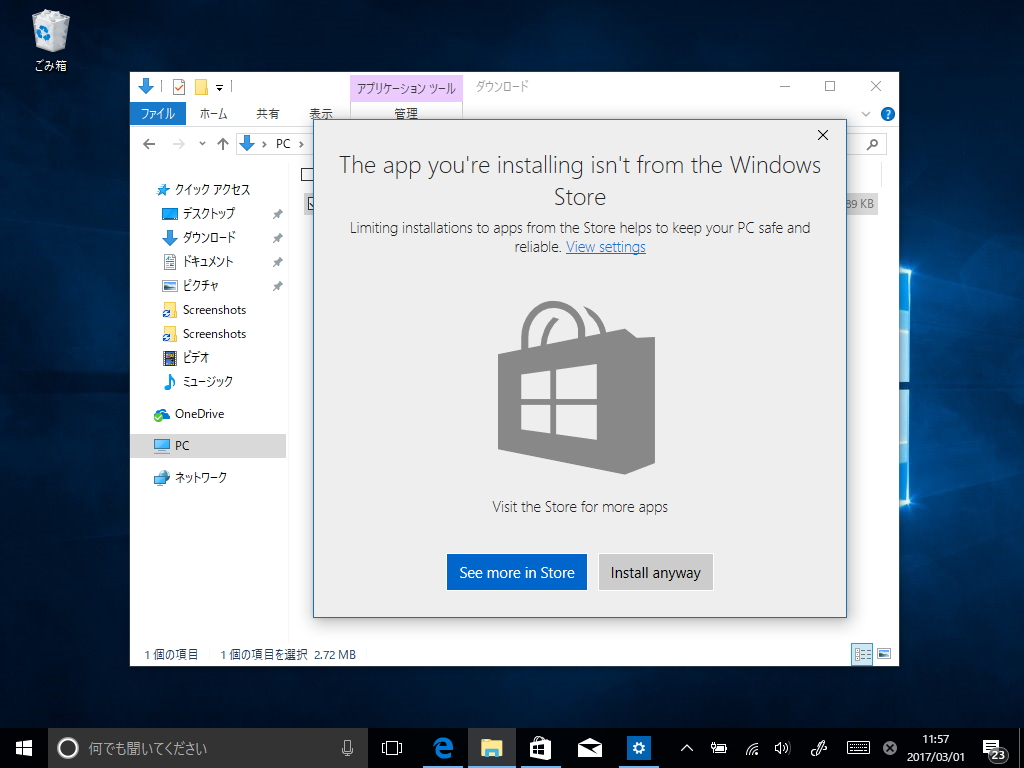Open Windows Store from the taskbar
This screenshot has width=1024, height=768.
540,748
